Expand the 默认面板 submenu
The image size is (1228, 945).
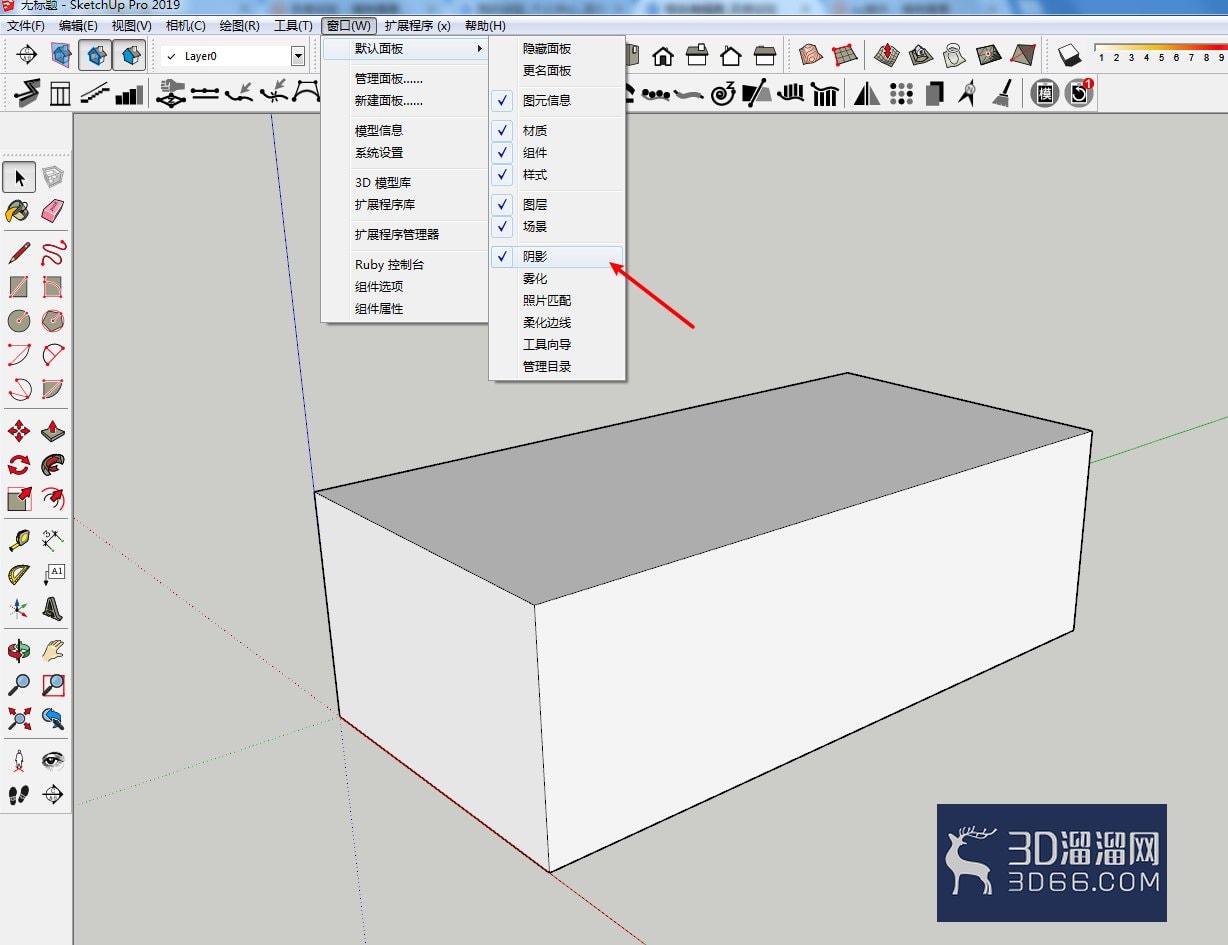[405, 48]
